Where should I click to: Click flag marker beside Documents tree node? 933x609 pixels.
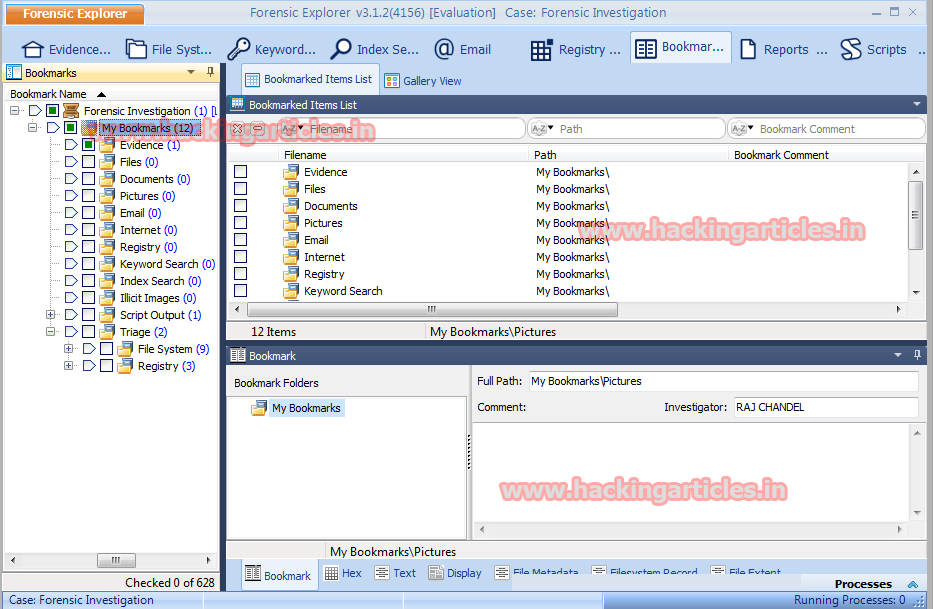(x=71, y=179)
